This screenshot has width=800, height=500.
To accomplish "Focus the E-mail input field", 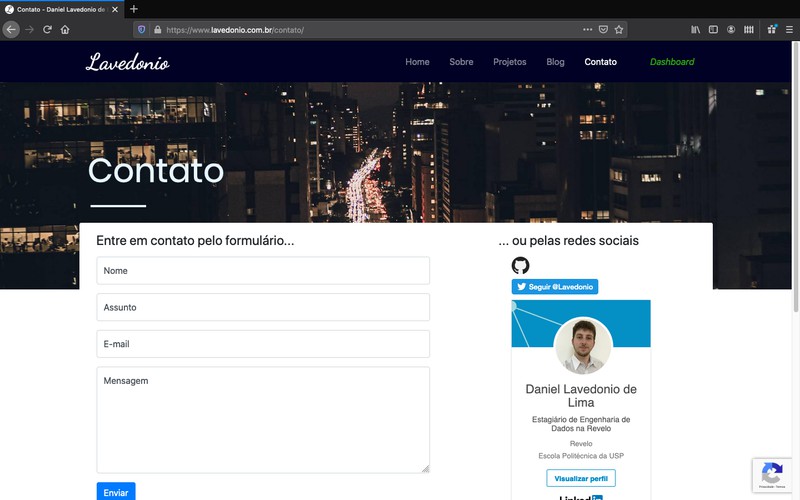I will pyautogui.click(x=263, y=344).
